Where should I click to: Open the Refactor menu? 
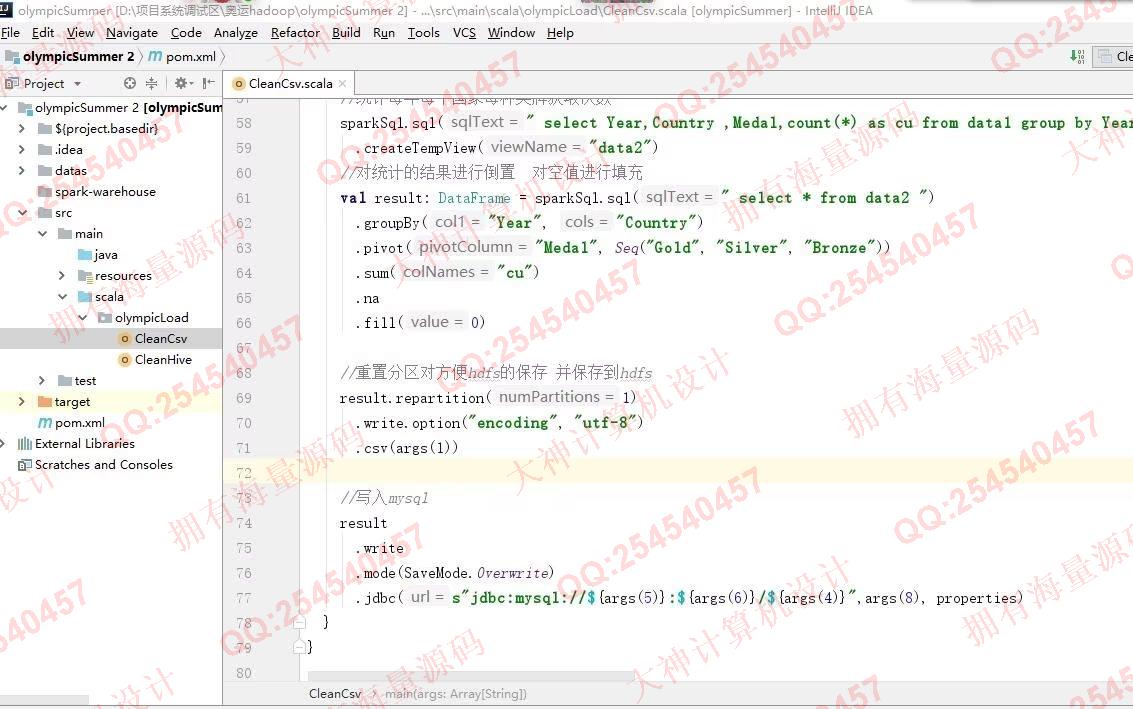[x=295, y=33]
